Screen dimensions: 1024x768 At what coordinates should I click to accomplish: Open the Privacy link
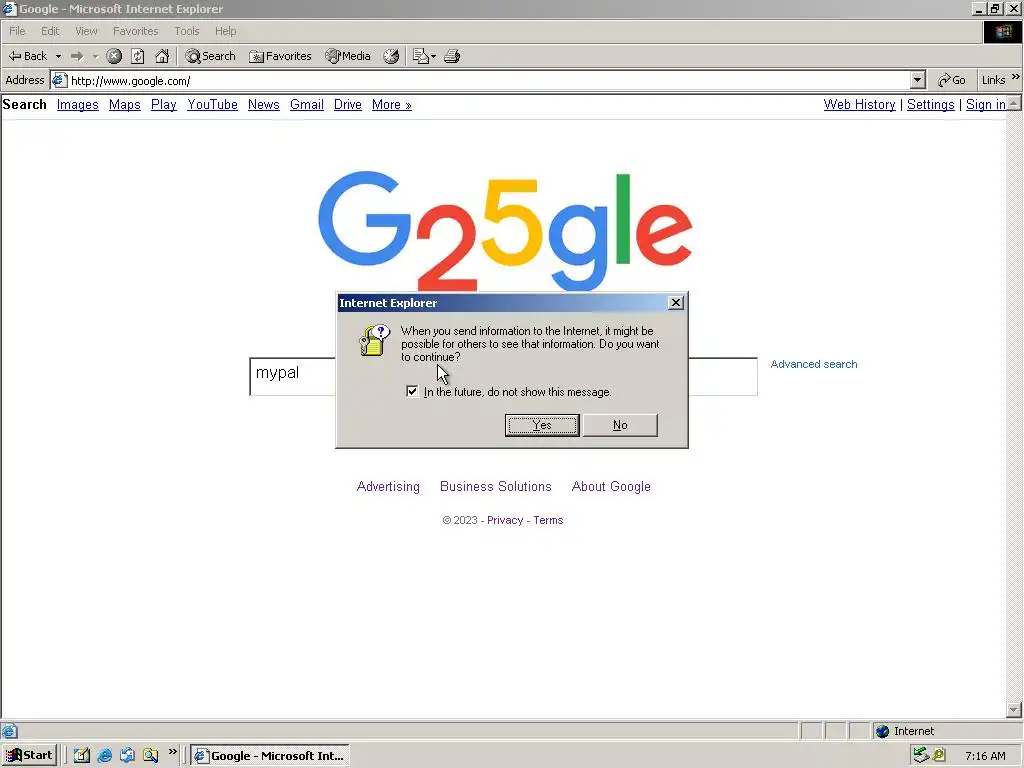tap(505, 520)
